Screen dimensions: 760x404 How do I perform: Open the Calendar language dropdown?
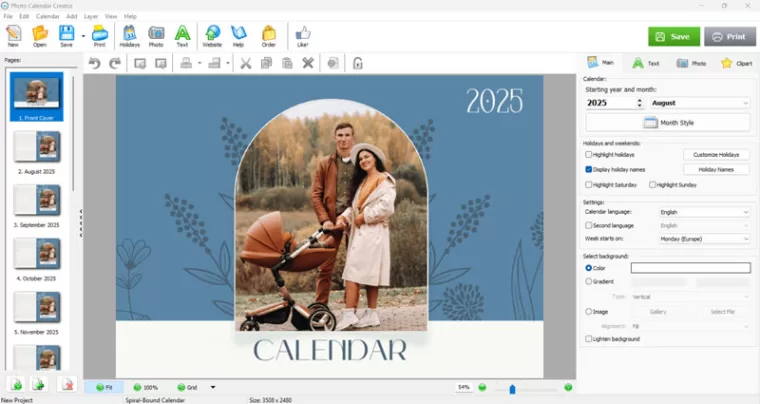(x=704, y=212)
